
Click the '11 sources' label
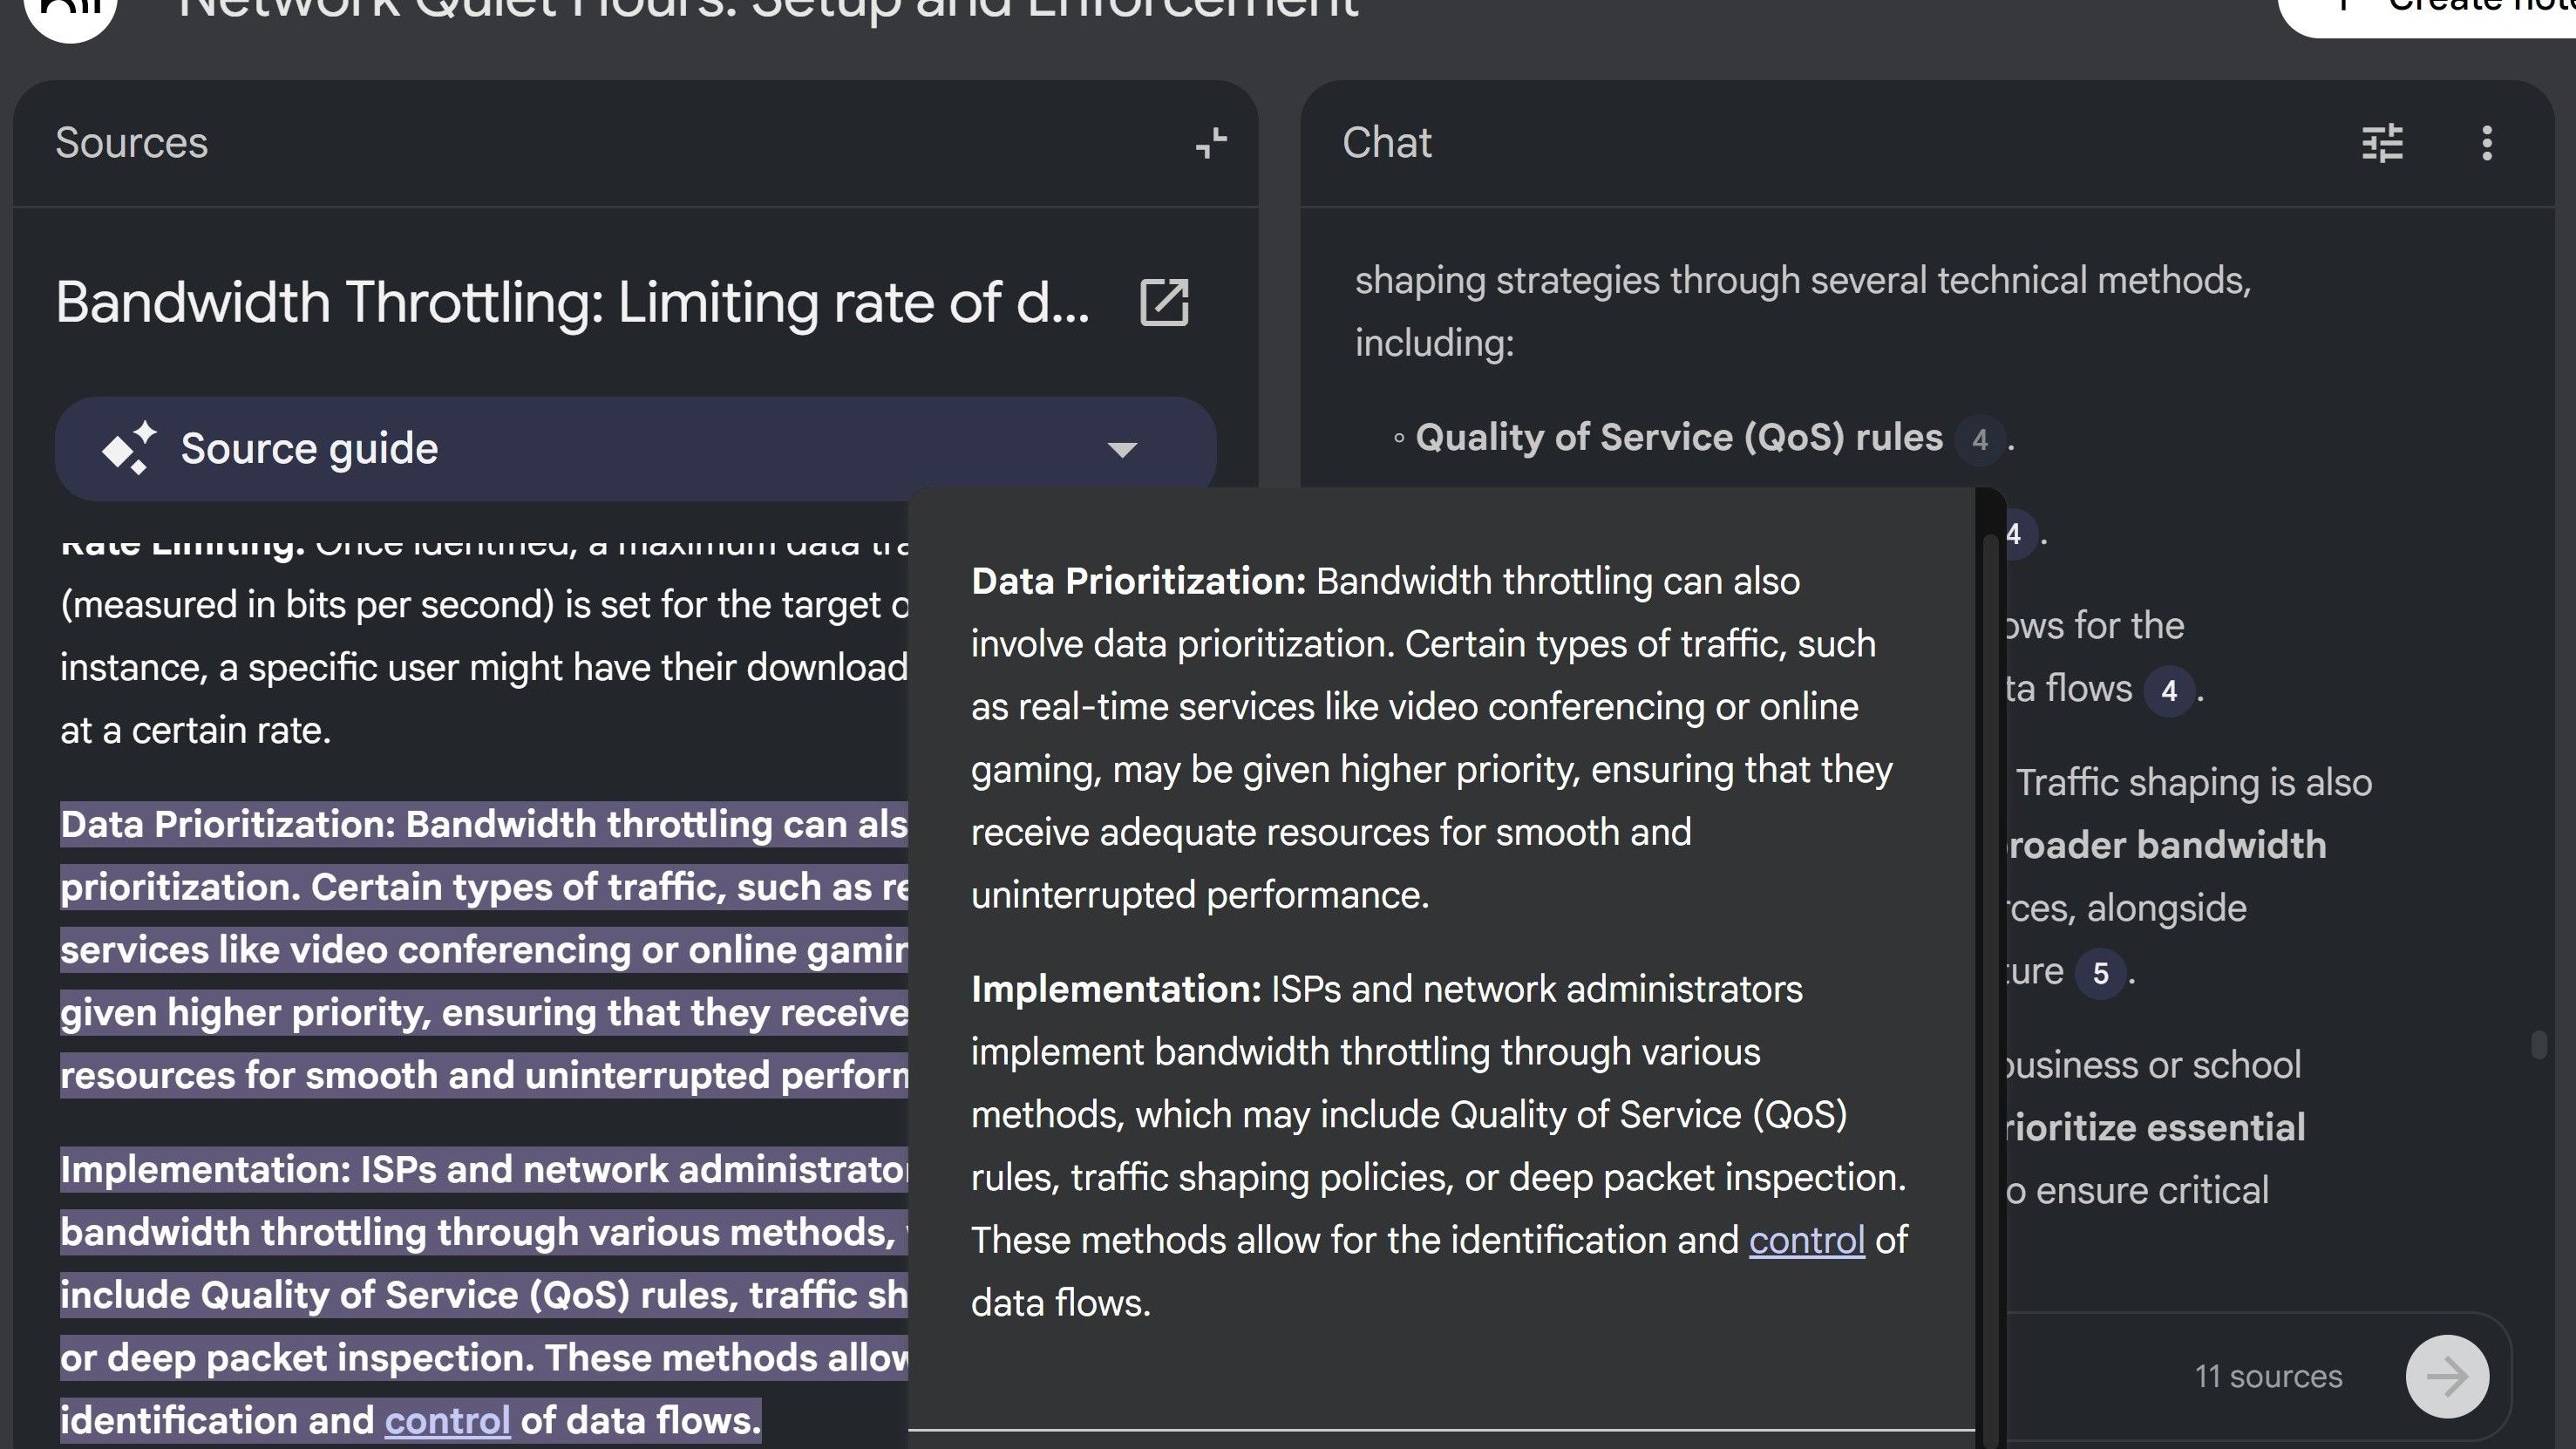pos(2268,1376)
